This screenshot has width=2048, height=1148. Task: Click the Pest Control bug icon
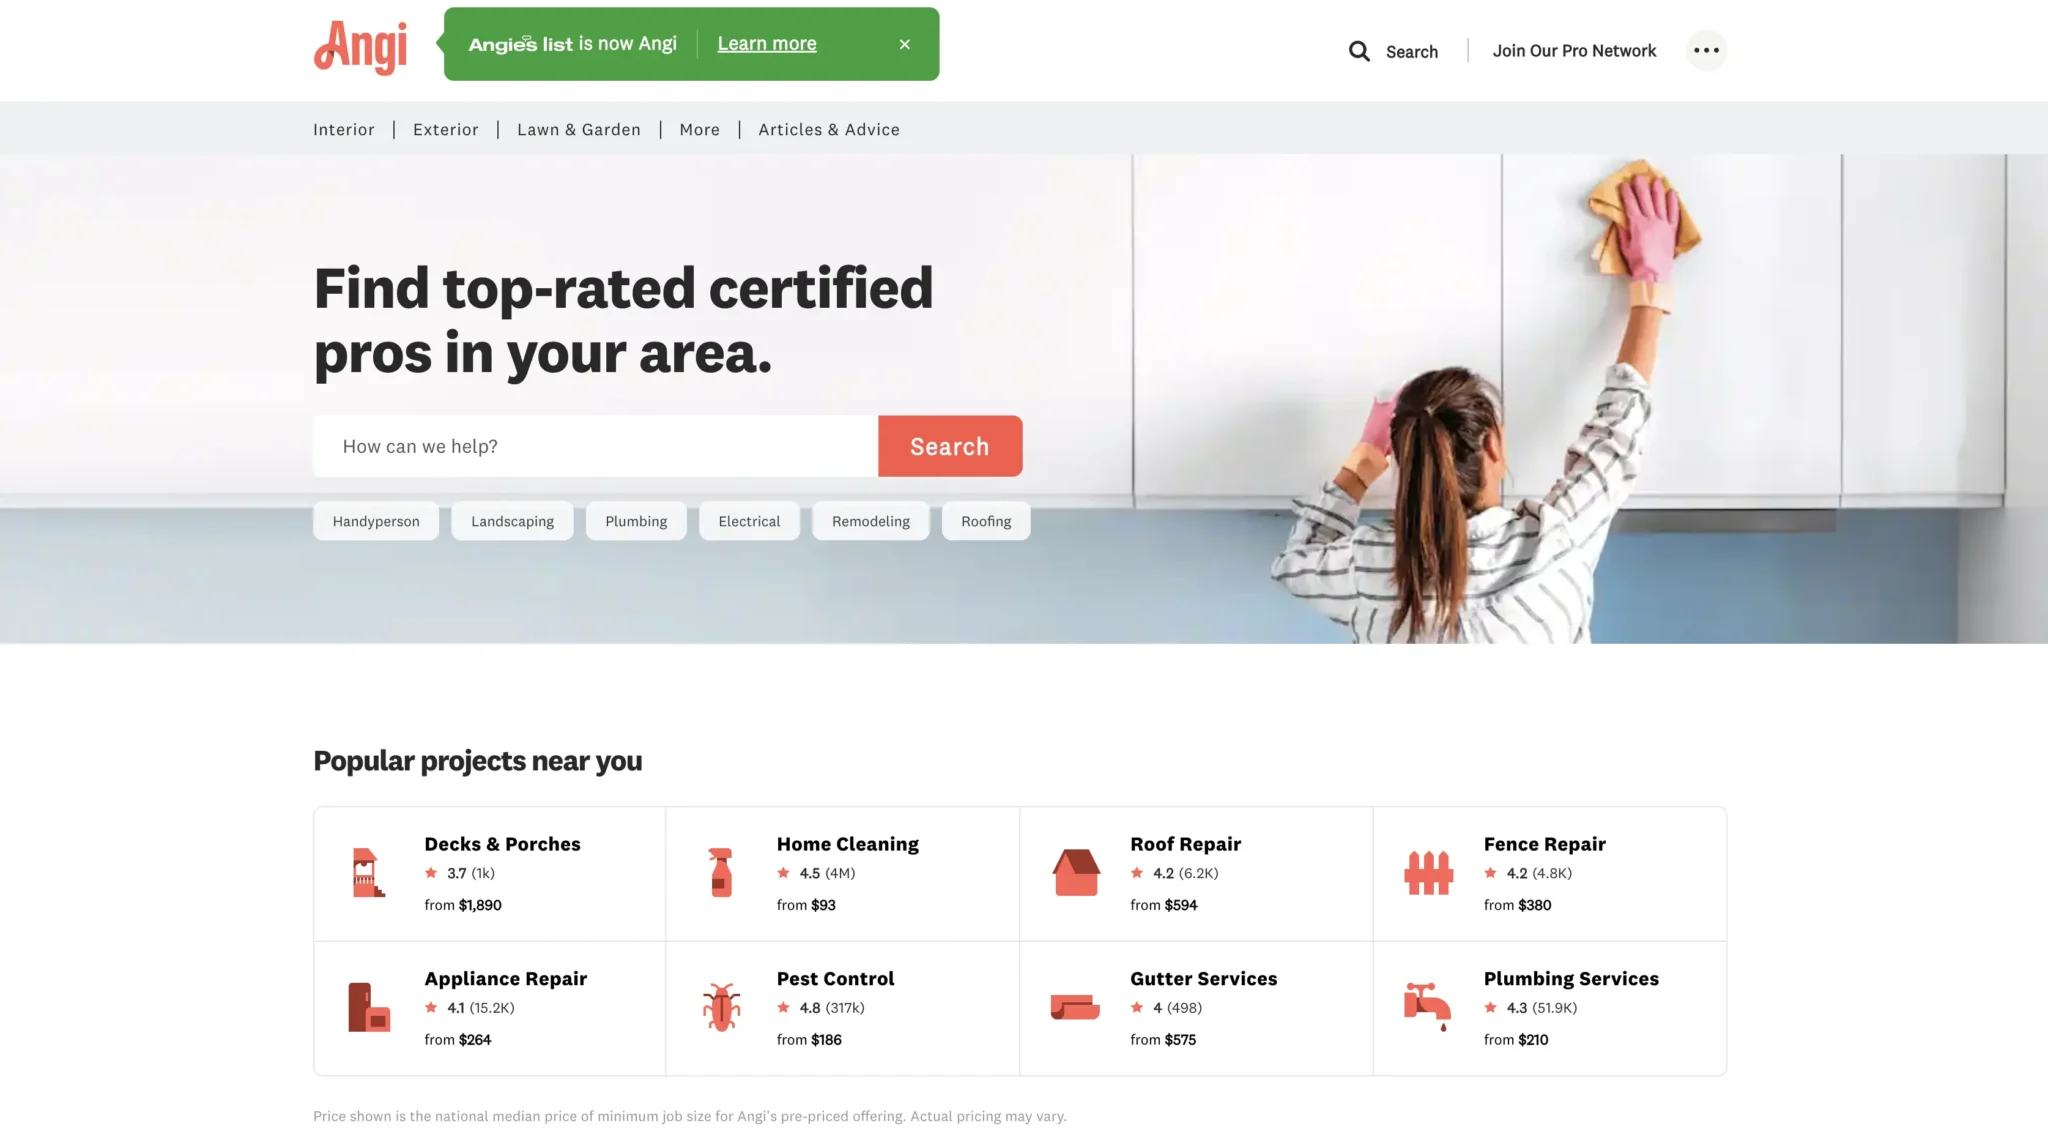(721, 1007)
